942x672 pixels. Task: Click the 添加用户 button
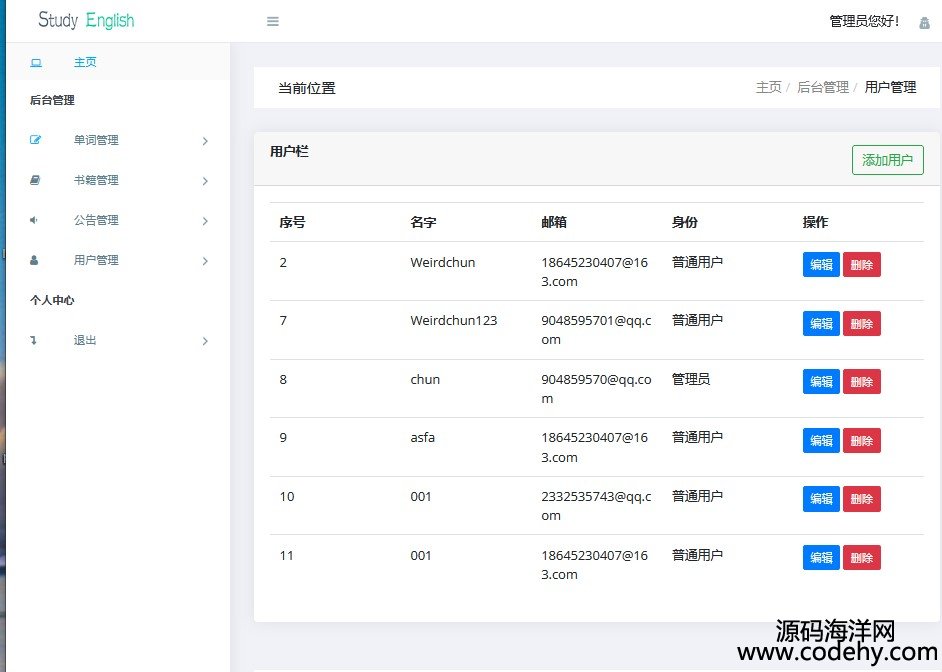click(887, 160)
